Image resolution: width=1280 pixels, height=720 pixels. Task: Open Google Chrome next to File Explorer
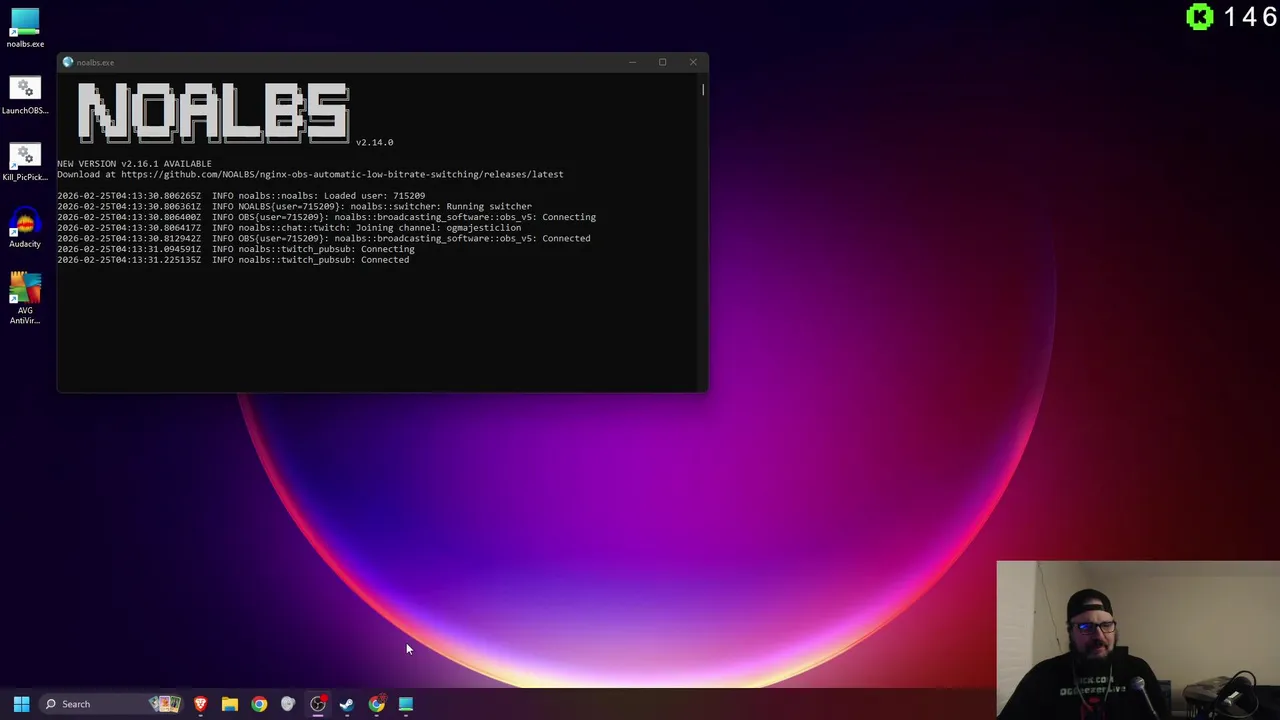(259, 704)
